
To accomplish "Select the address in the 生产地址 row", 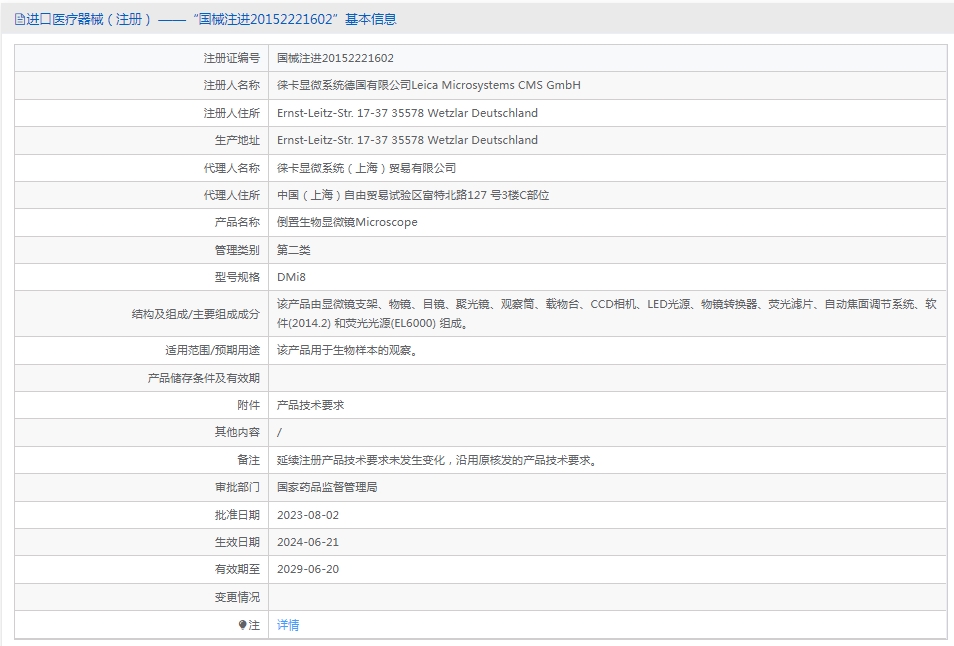I will click(407, 140).
